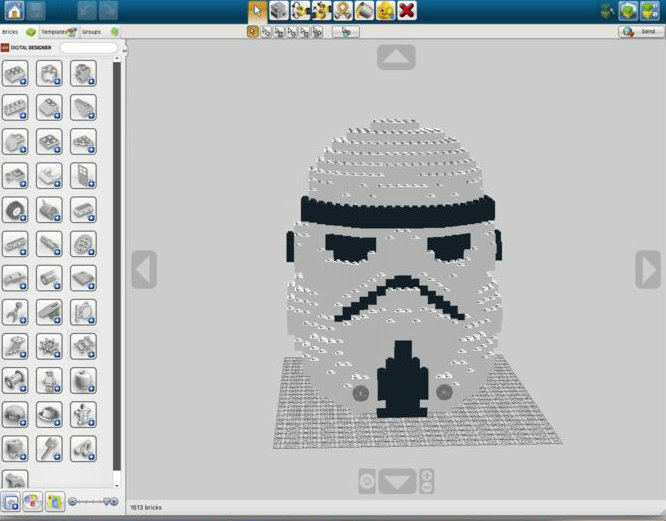Click the Send button

pos(641,31)
